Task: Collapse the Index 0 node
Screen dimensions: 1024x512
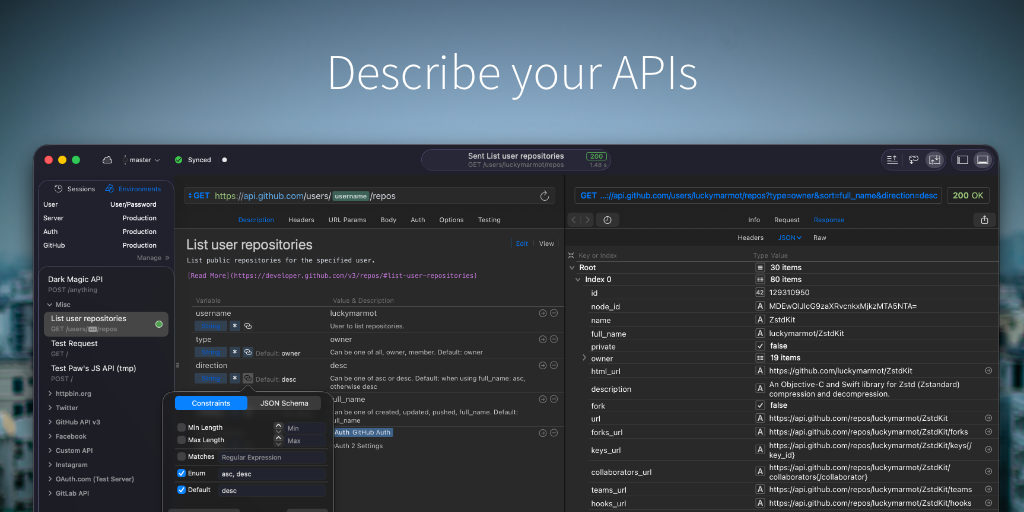Action: coord(578,280)
